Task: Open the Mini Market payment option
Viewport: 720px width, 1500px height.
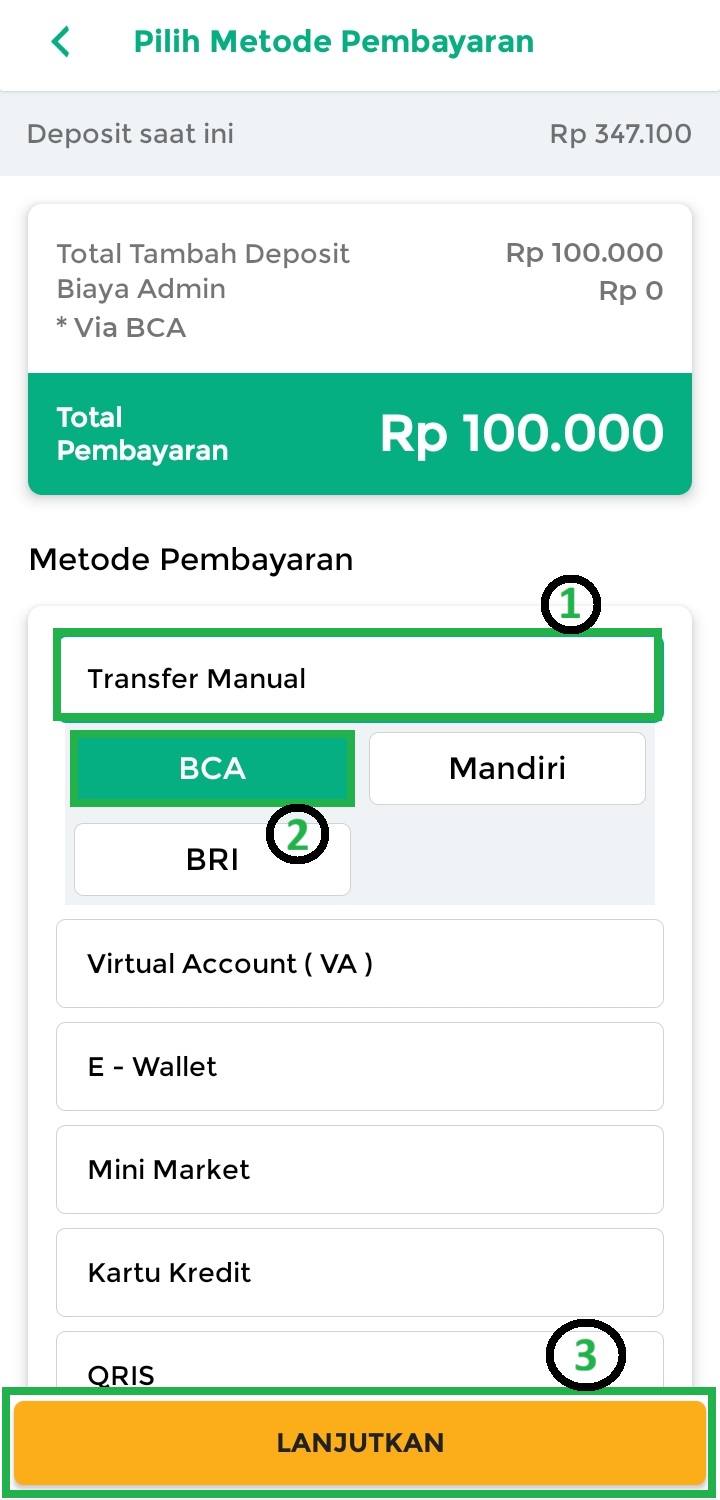Action: [360, 1170]
